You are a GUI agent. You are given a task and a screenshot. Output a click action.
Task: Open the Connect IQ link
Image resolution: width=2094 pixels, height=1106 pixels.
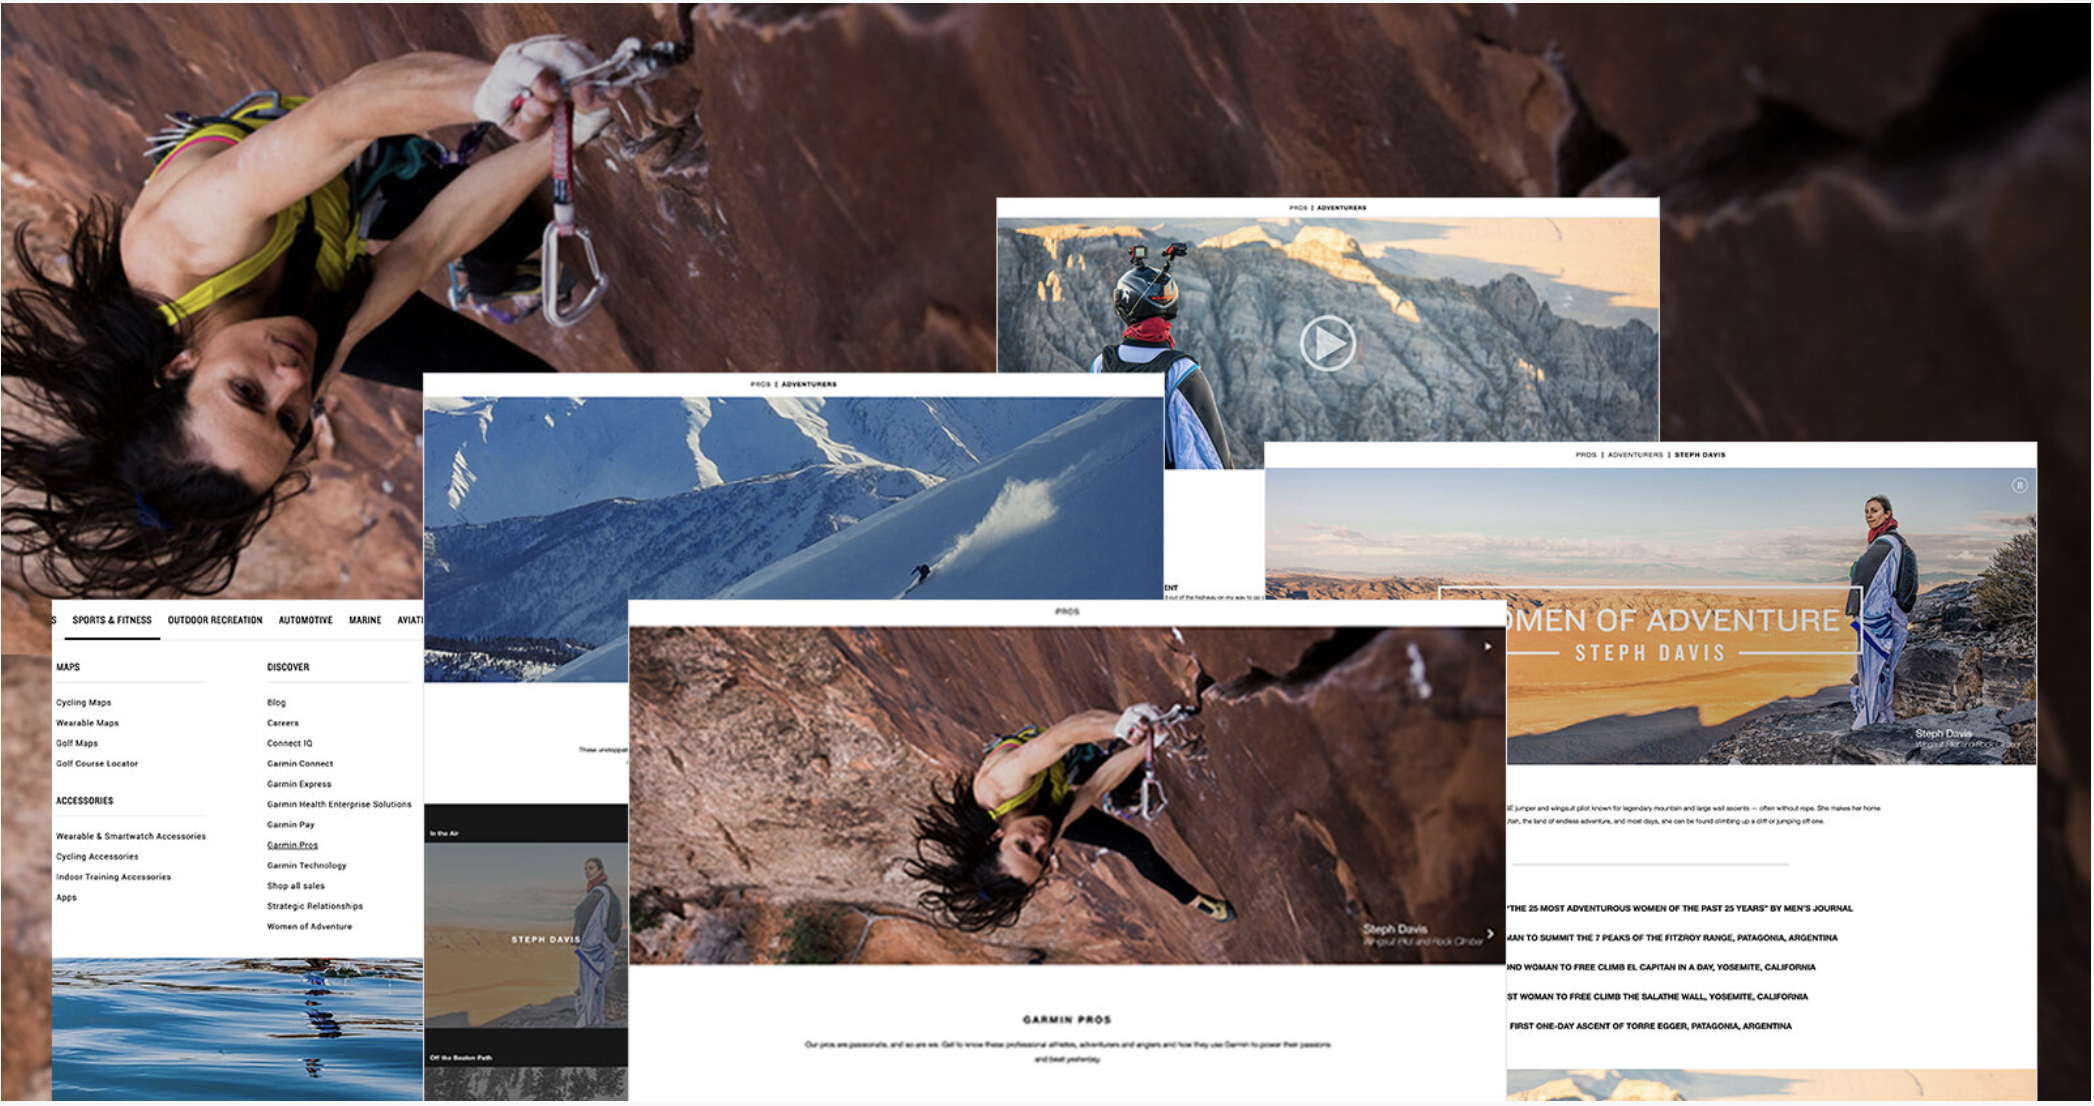click(x=290, y=743)
